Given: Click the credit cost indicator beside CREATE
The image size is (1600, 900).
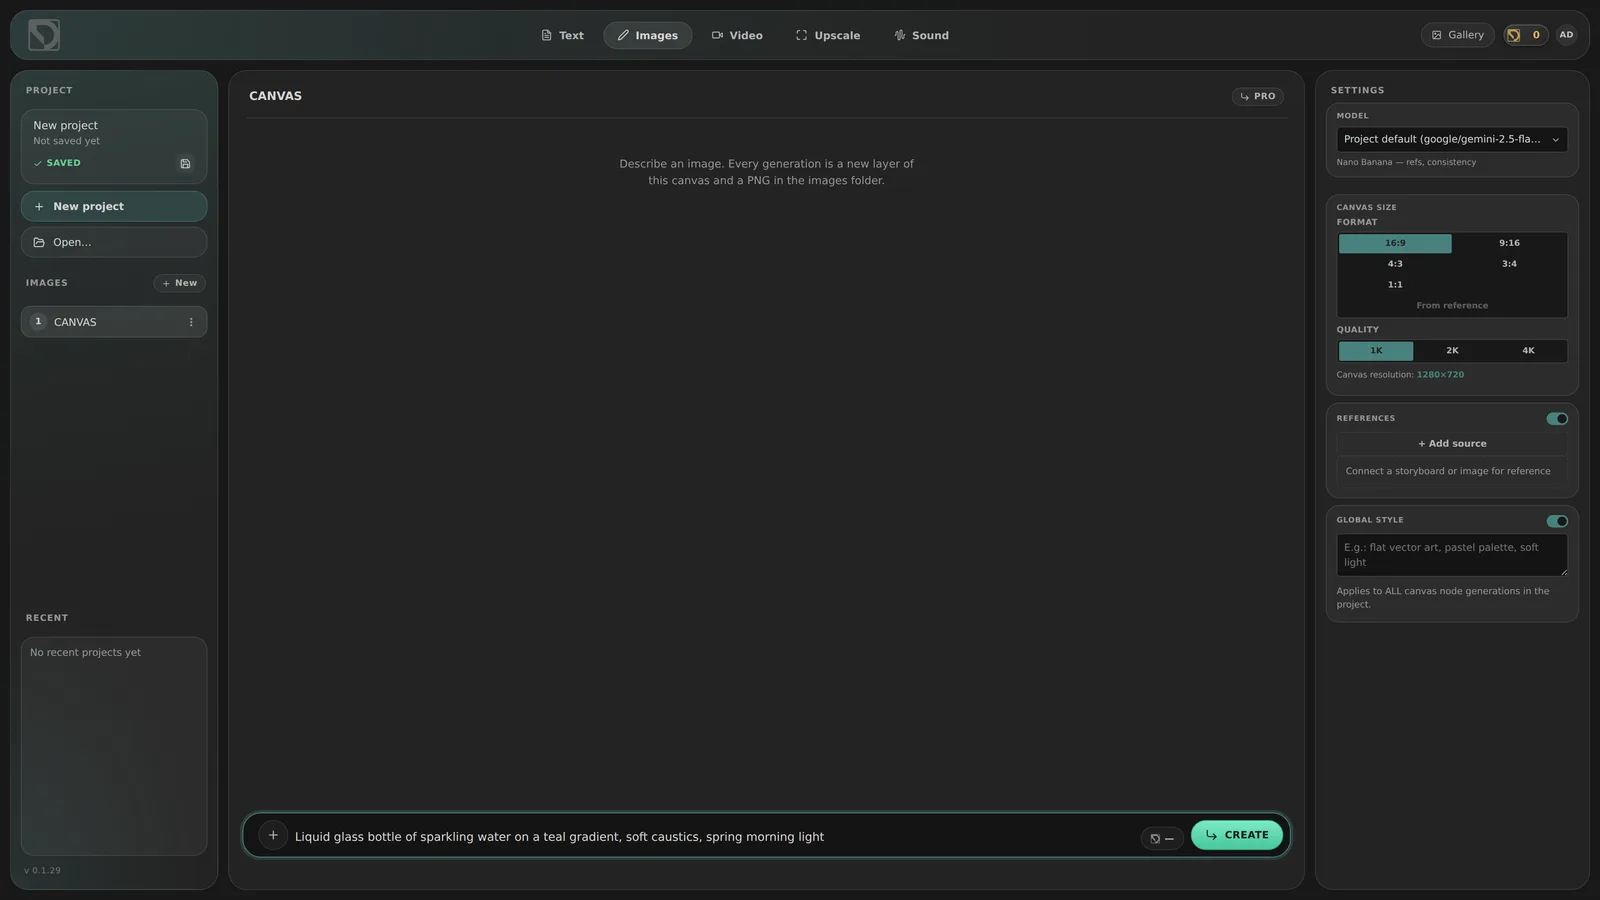Looking at the screenshot, I should pyautogui.click(x=1162, y=838).
